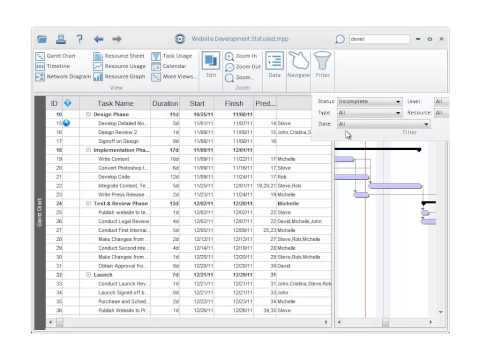Sort by ID column header
This screenshot has width=480, height=360.
click(54, 103)
